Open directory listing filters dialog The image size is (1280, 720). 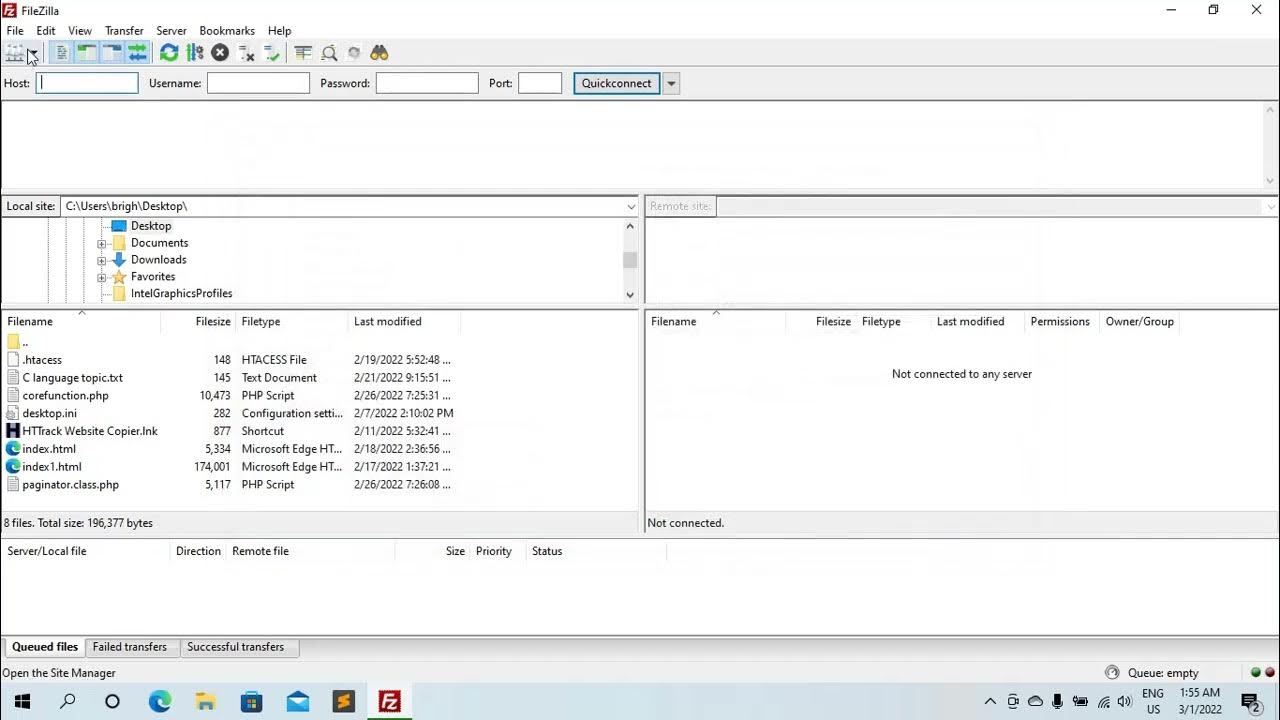point(303,53)
